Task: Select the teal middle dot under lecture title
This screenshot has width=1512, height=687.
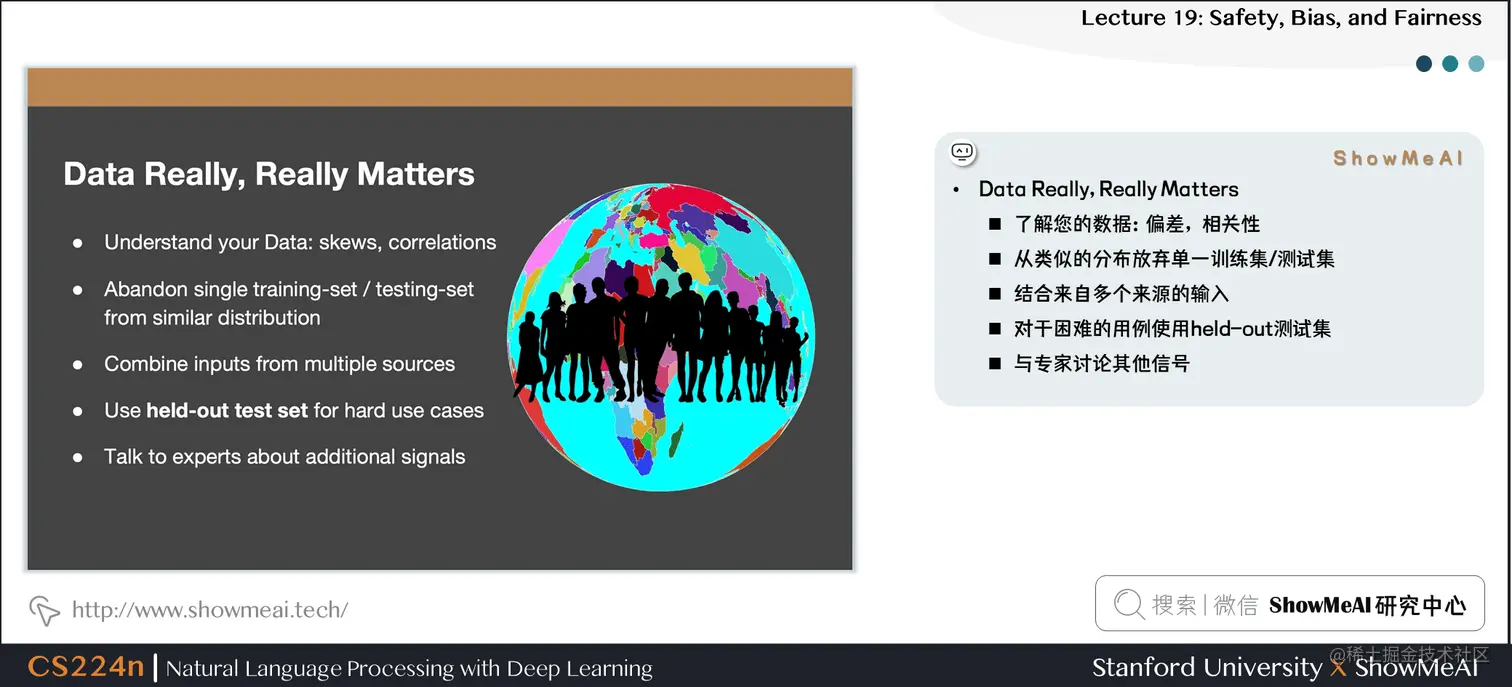Action: pyautogui.click(x=1450, y=64)
